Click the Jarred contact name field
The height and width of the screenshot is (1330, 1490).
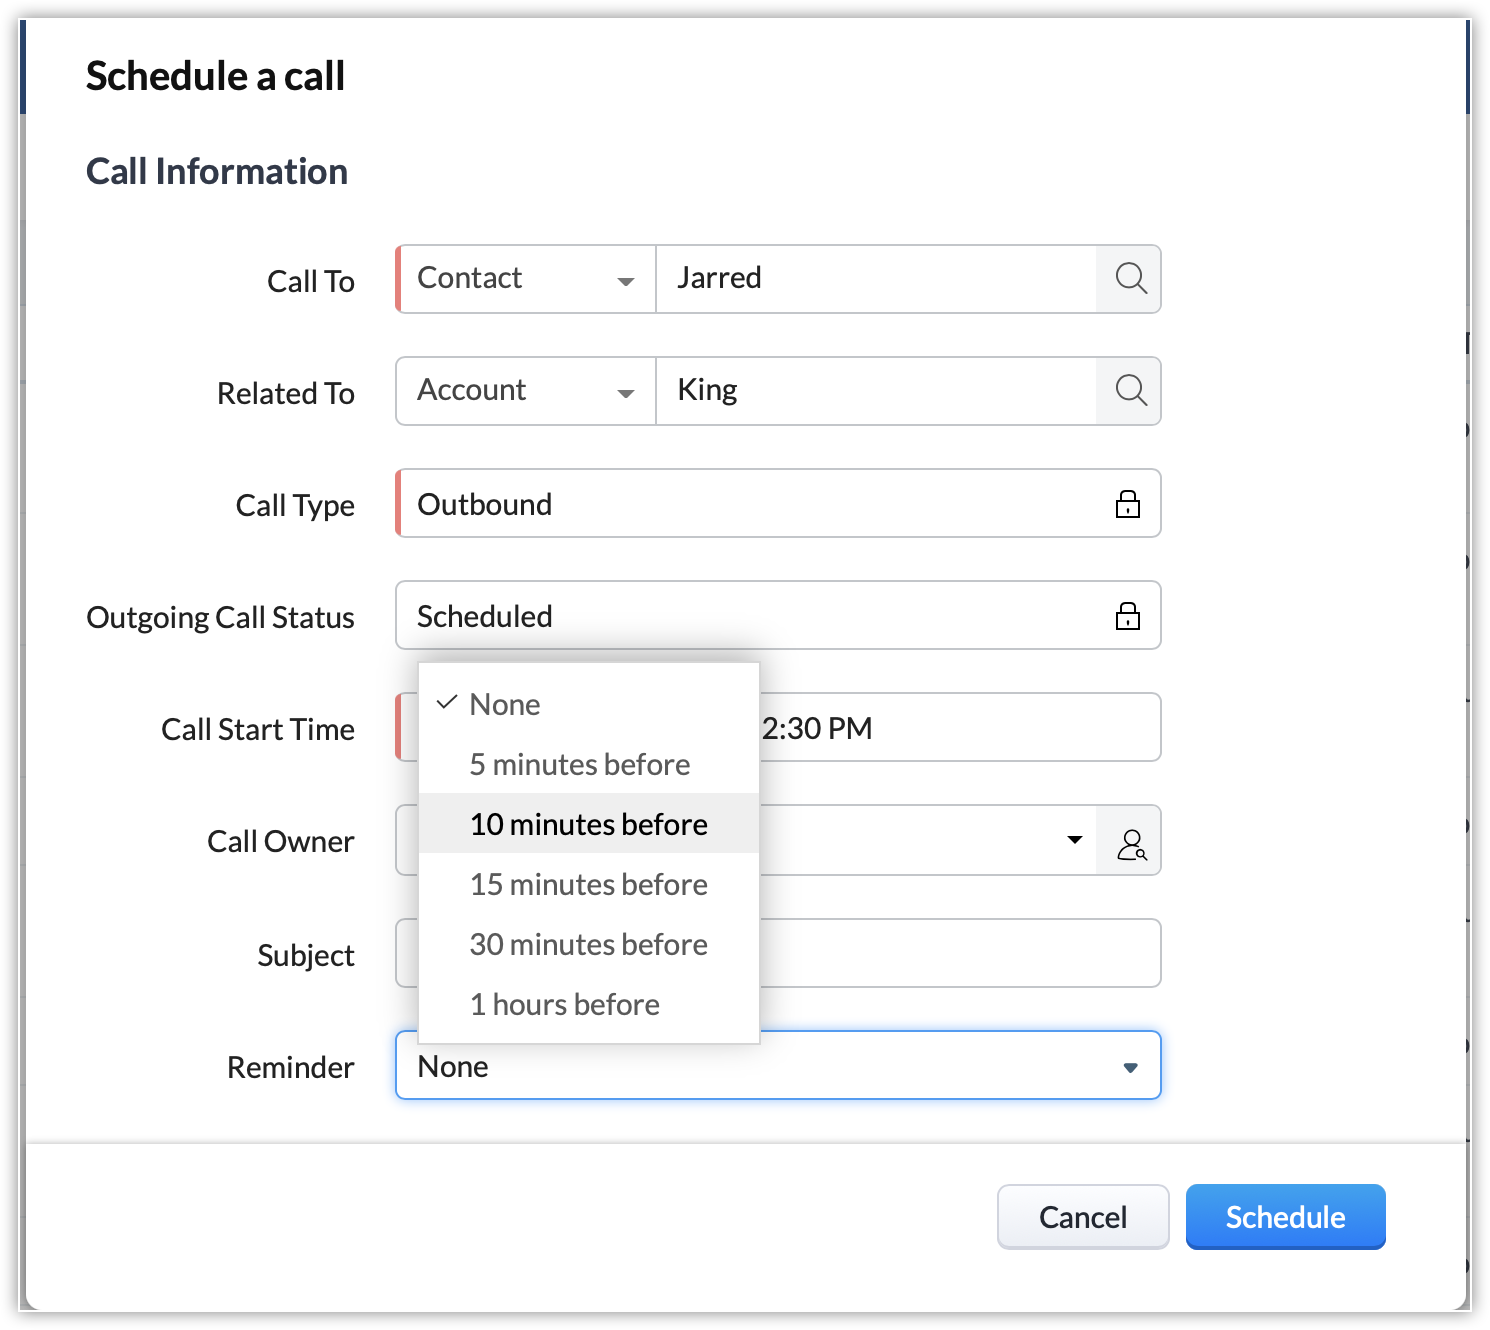(x=875, y=279)
